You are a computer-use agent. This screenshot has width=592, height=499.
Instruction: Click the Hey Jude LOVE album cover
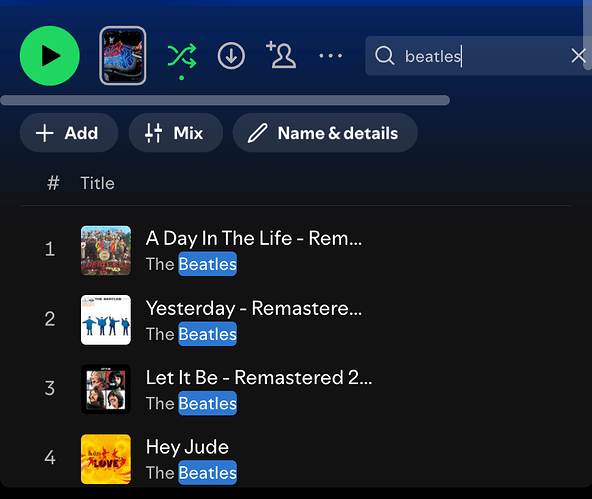click(106, 459)
